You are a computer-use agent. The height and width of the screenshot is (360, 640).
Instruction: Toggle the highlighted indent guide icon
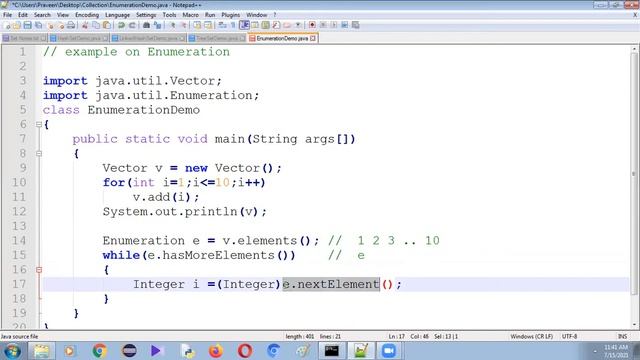244,25
